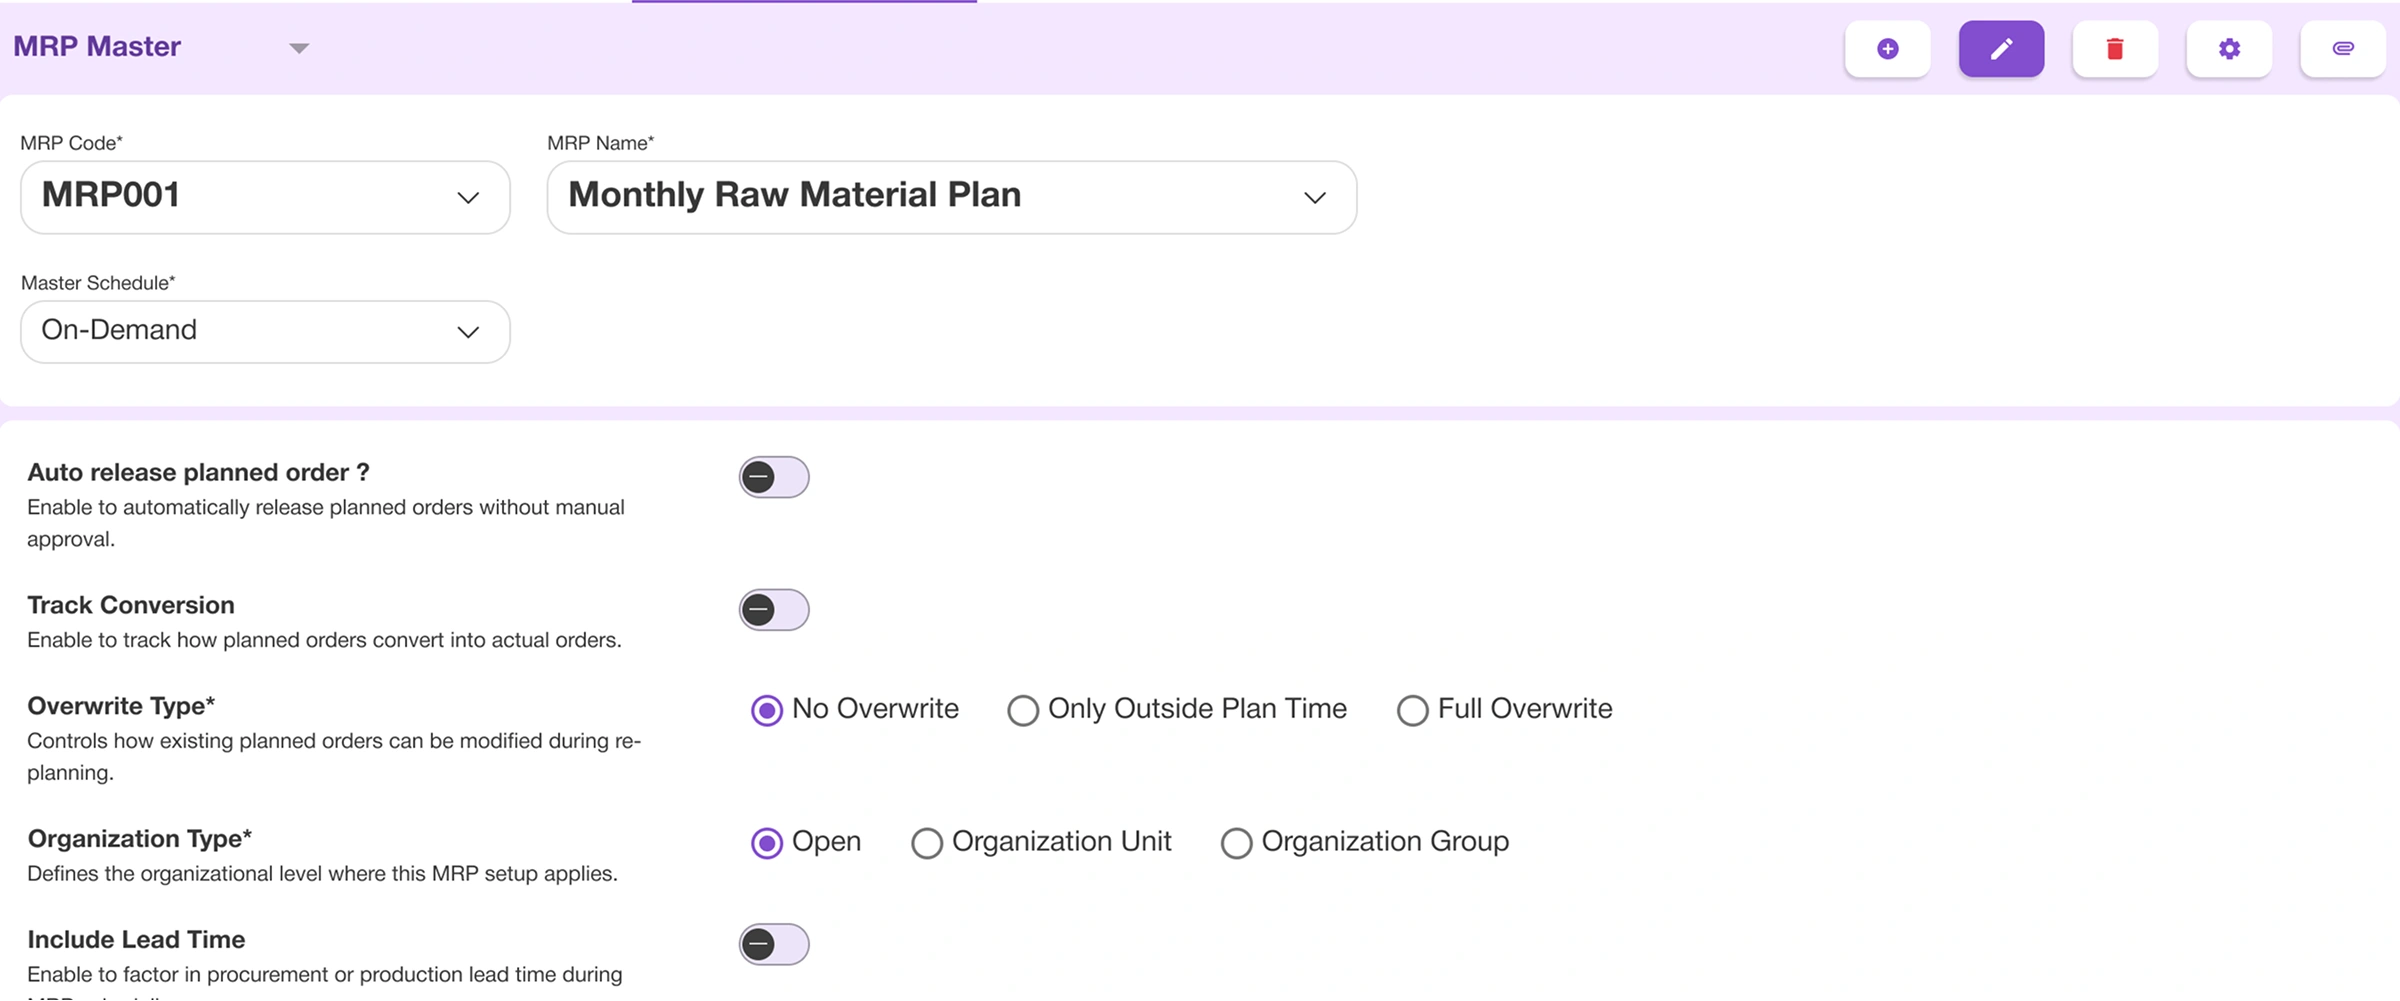Pick Organization Unit as organization type

[x=926, y=843]
